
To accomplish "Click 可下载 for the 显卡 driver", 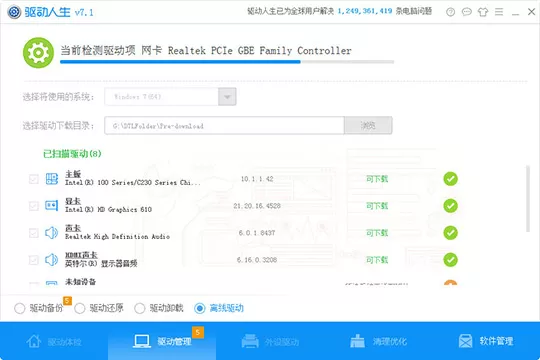I will point(377,206).
